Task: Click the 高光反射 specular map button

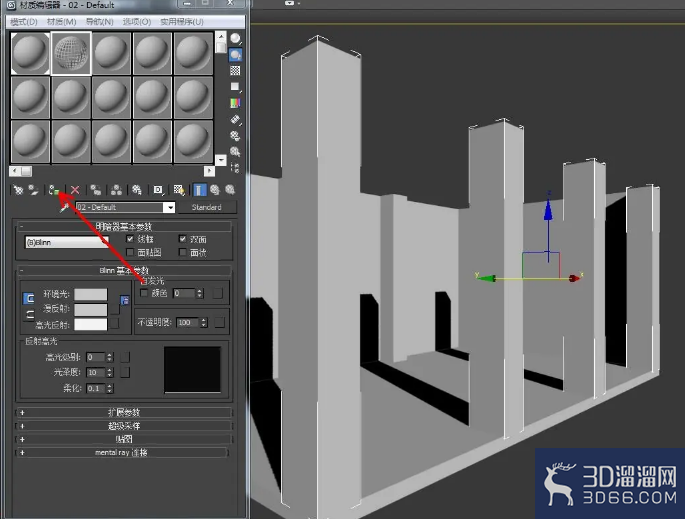Action: pyautogui.click(x=114, y=324)
